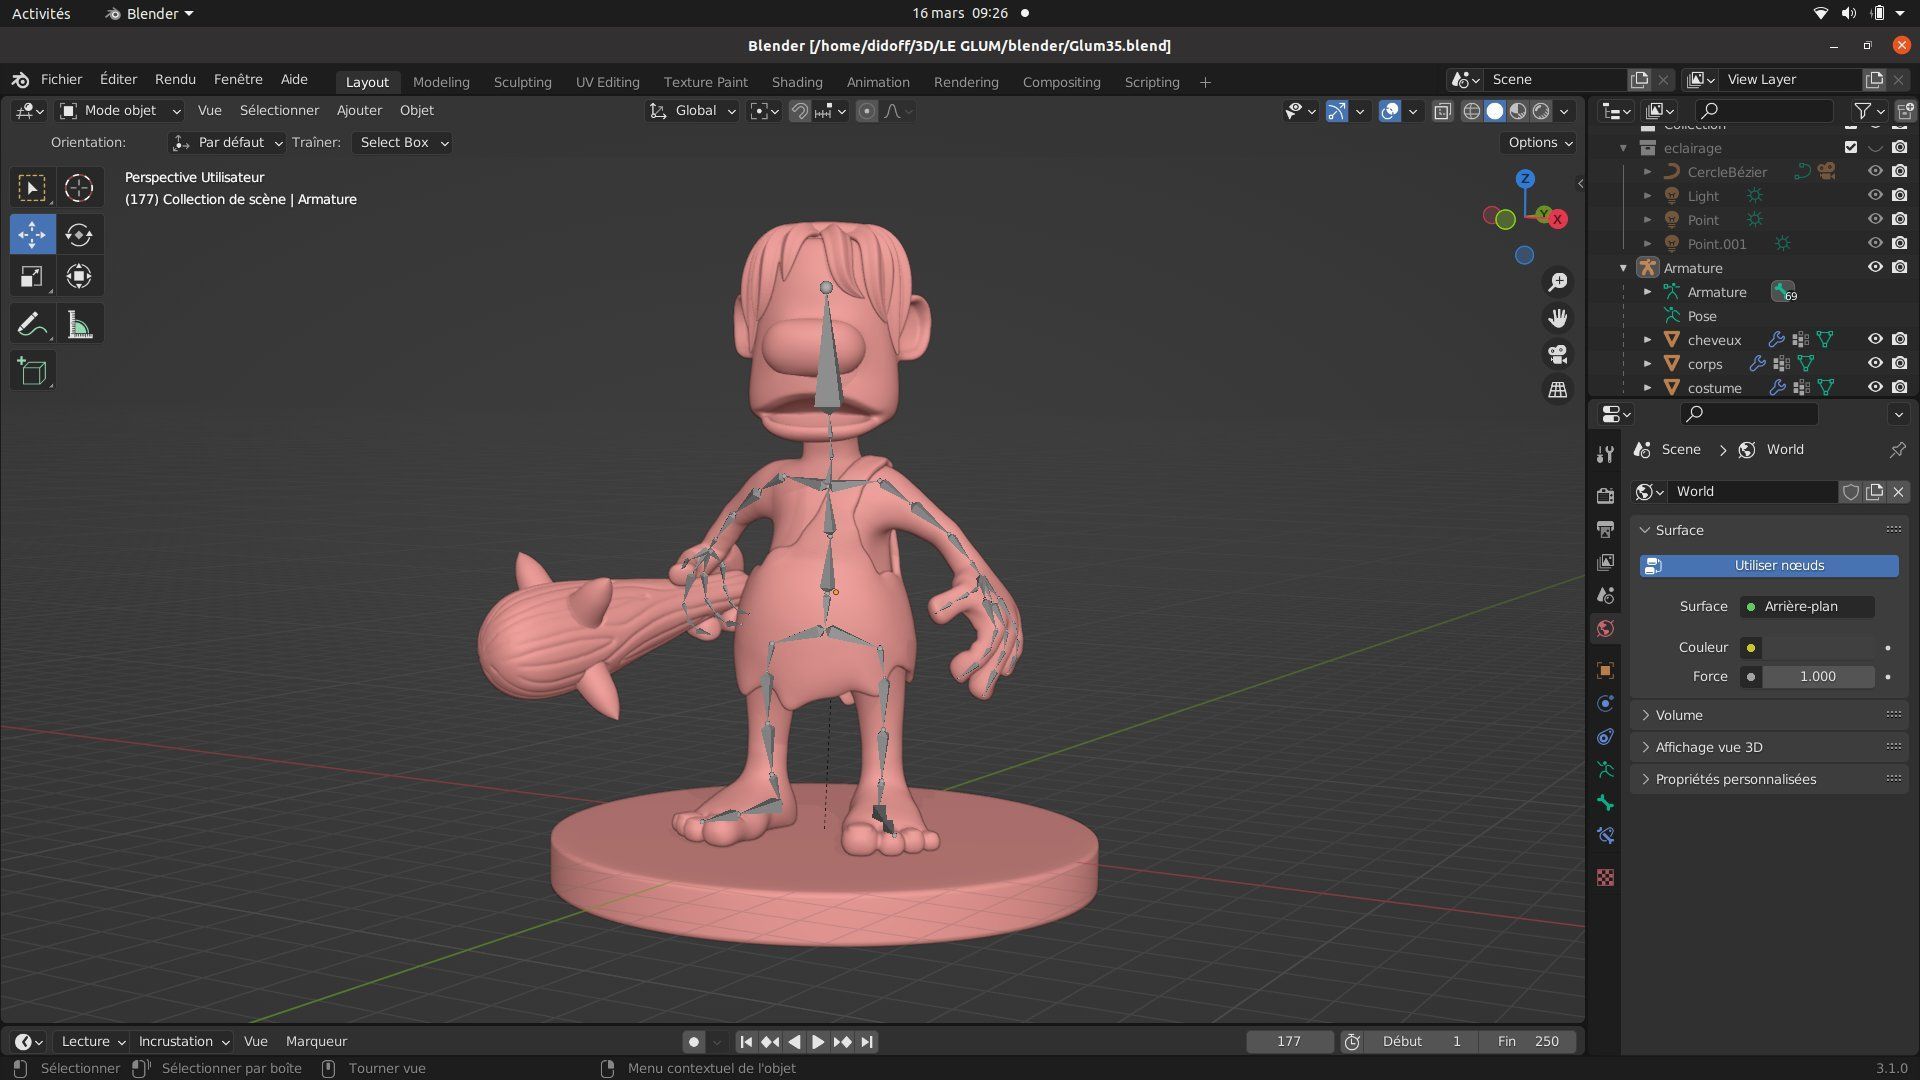
Task: Select the Measure tool
Action: [x=79, y=325]
